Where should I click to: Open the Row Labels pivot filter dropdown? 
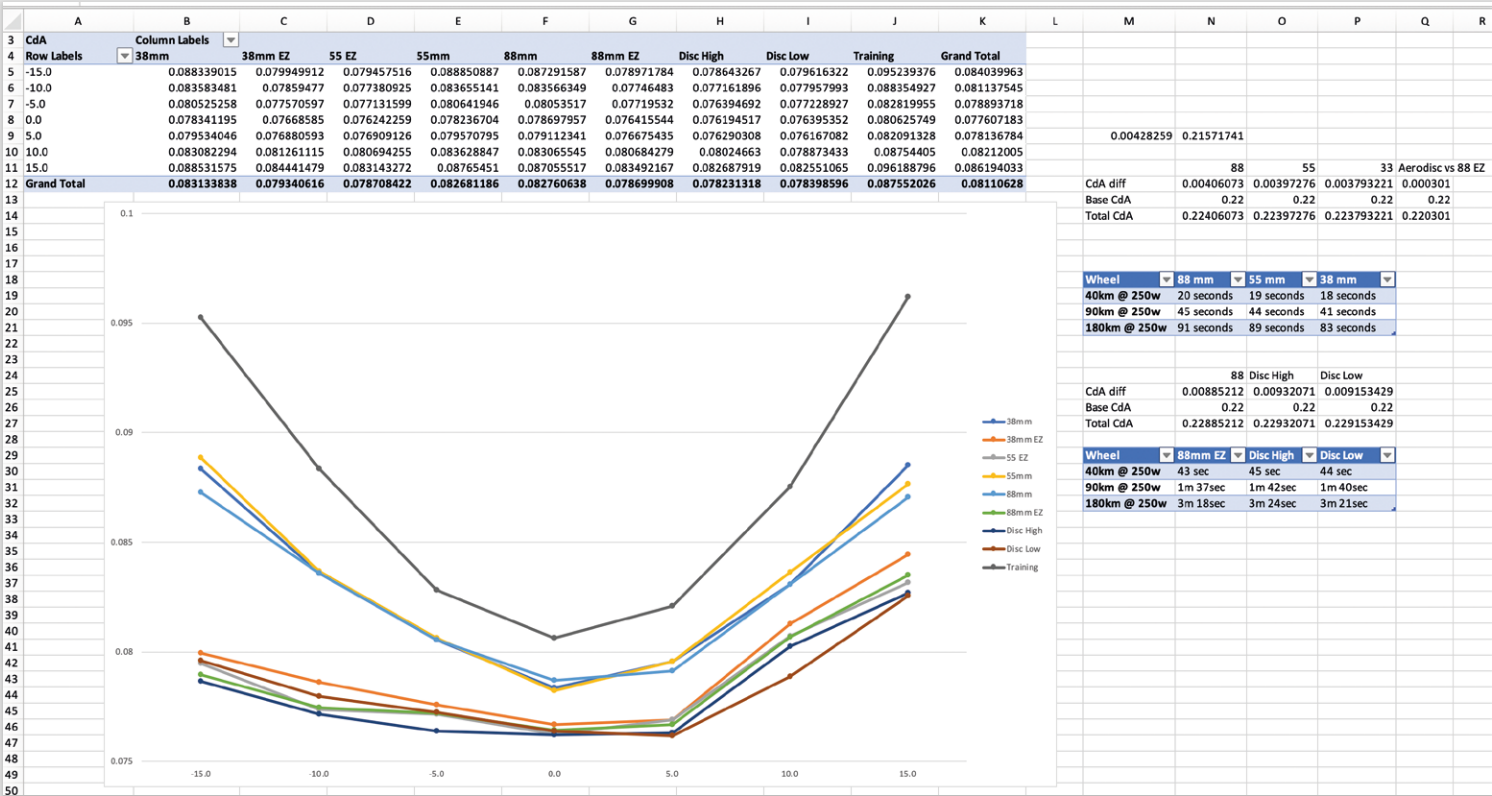point(125,56)
